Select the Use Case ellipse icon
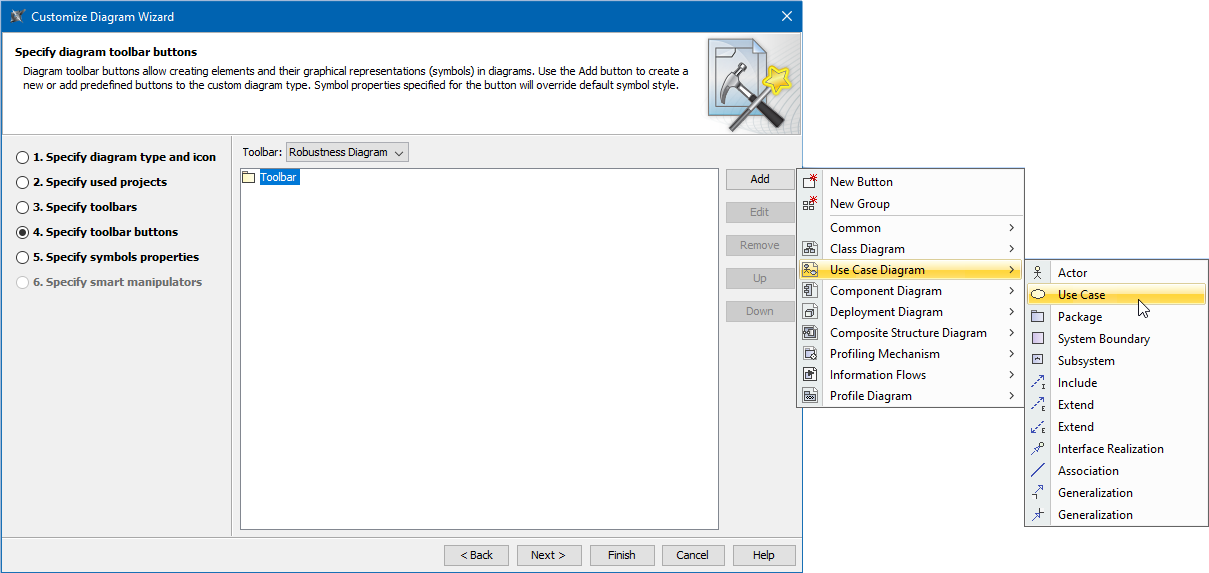Viewport: 1209px width, 573px height. pyautogui.click(x=1038, y=295)
